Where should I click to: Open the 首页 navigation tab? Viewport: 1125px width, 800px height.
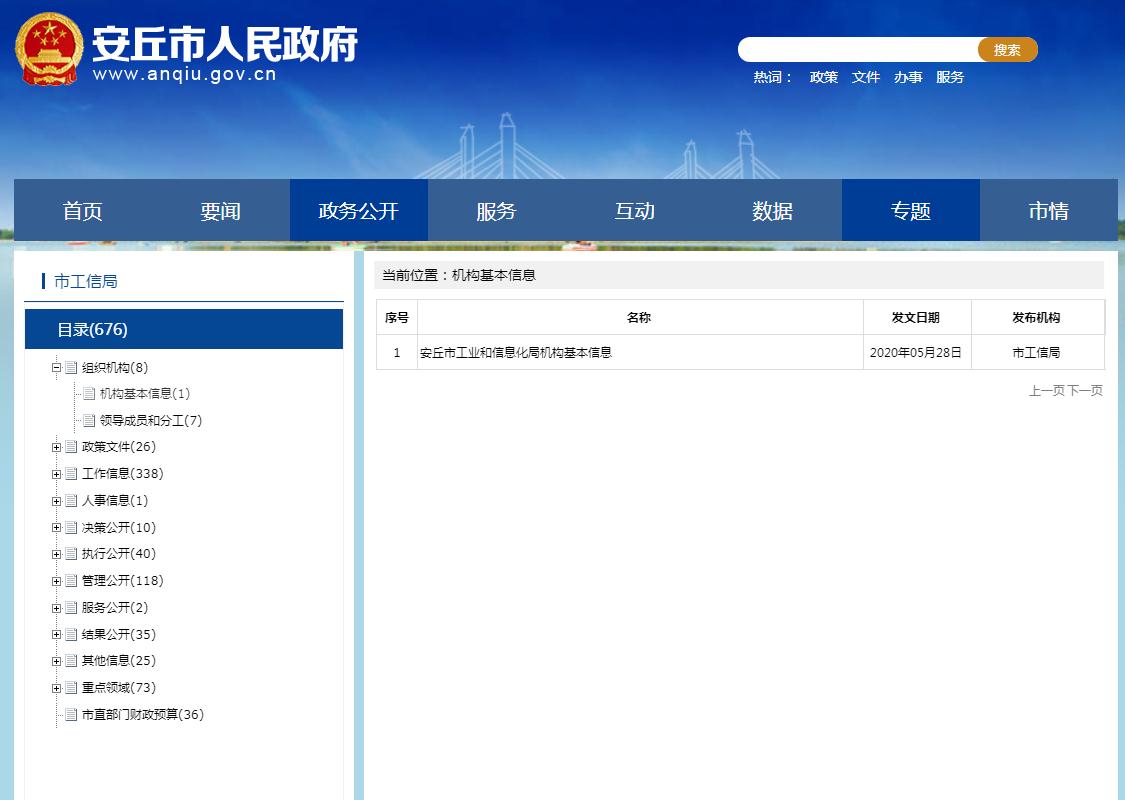click(x=83, y=210)
